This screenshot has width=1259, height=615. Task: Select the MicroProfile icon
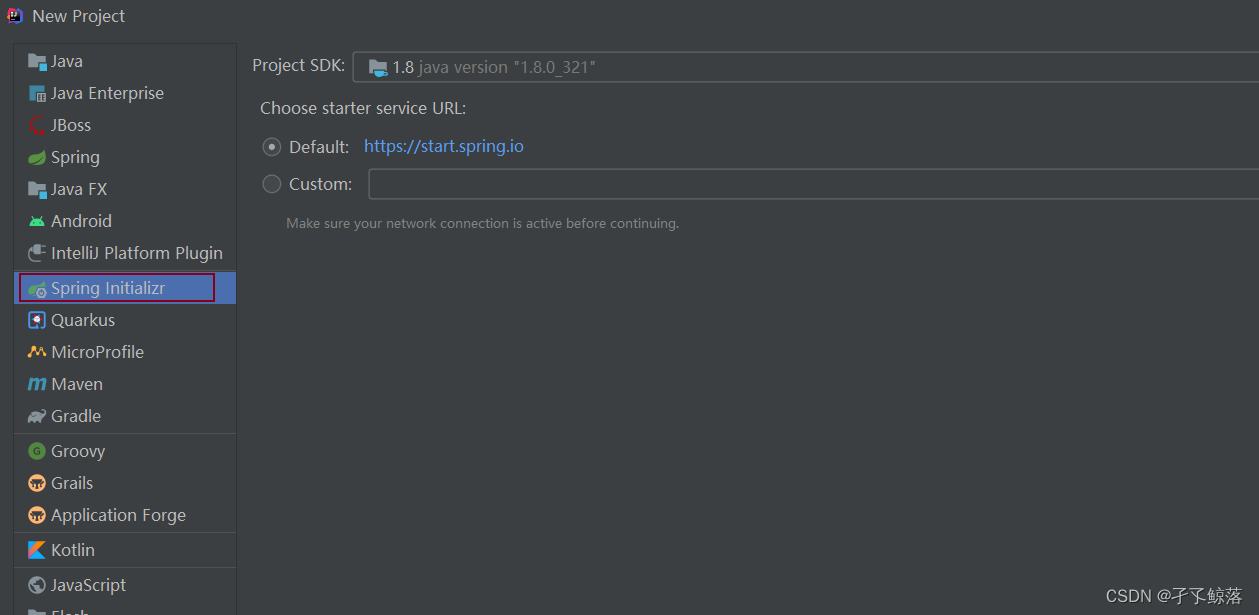[37, 352]
